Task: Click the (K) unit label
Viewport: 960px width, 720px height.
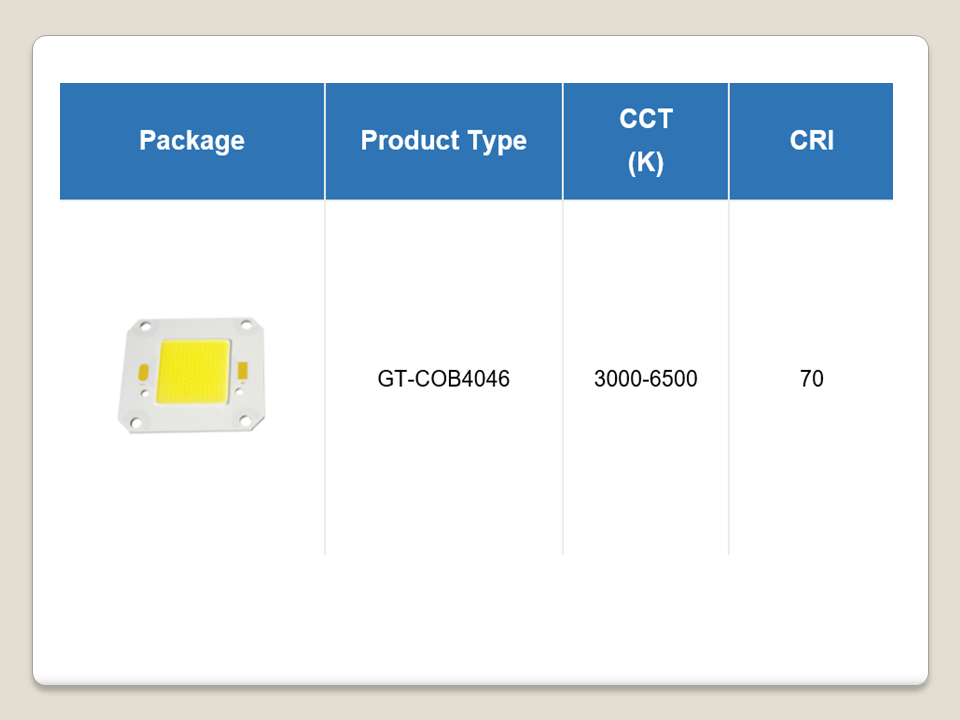Action: (645, 163)
